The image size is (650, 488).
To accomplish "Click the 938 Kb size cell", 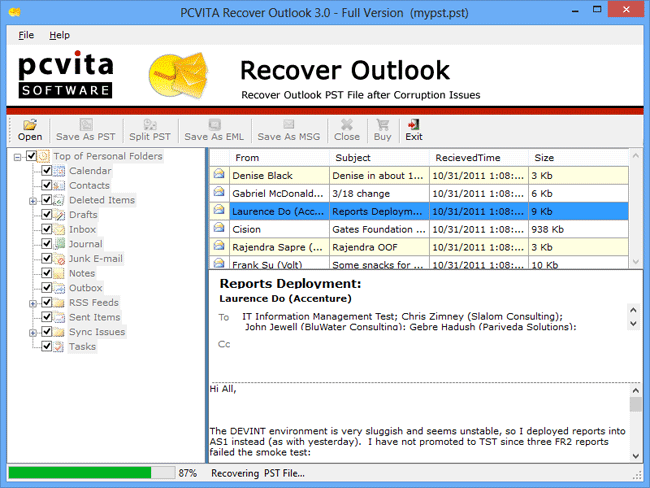I will pos(578,229).
